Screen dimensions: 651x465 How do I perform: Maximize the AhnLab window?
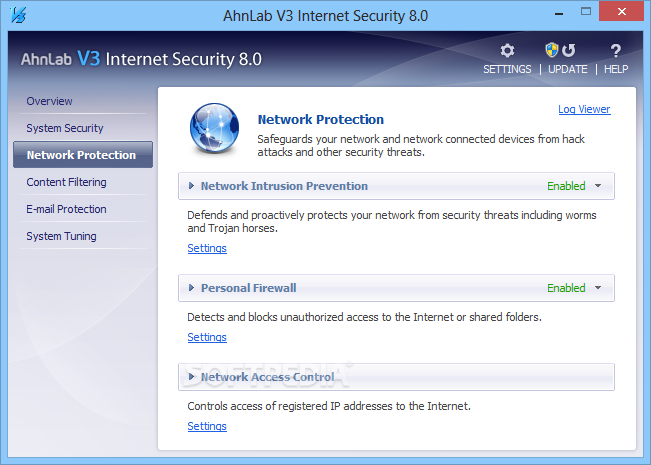(x=586, y=12)
